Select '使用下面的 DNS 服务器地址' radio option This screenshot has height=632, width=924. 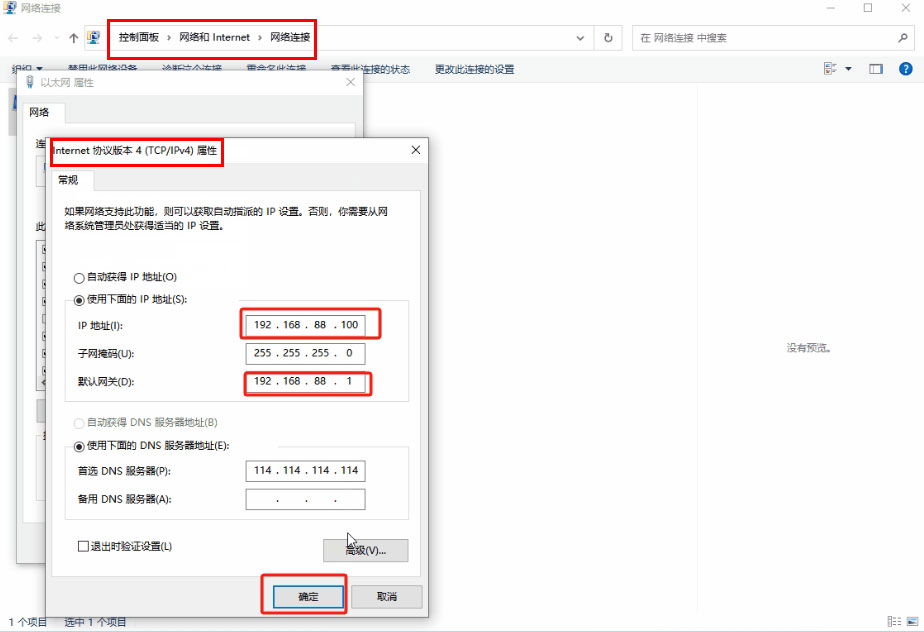click(x=79, y=446)
